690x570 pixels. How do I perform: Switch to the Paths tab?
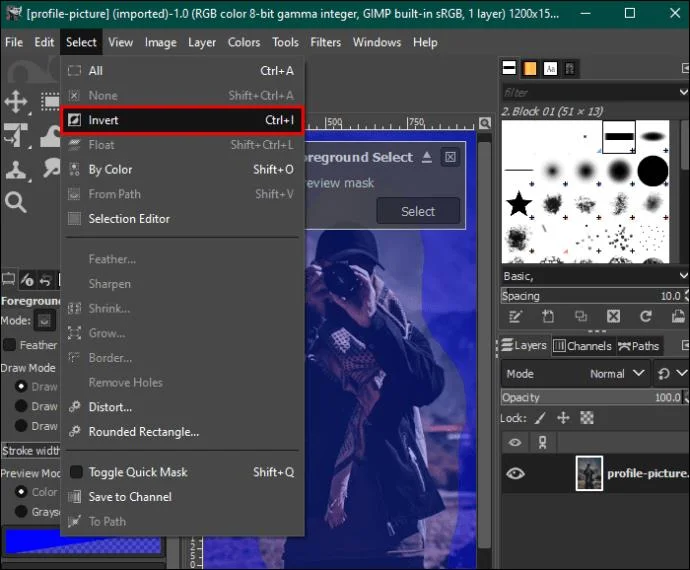639,346
